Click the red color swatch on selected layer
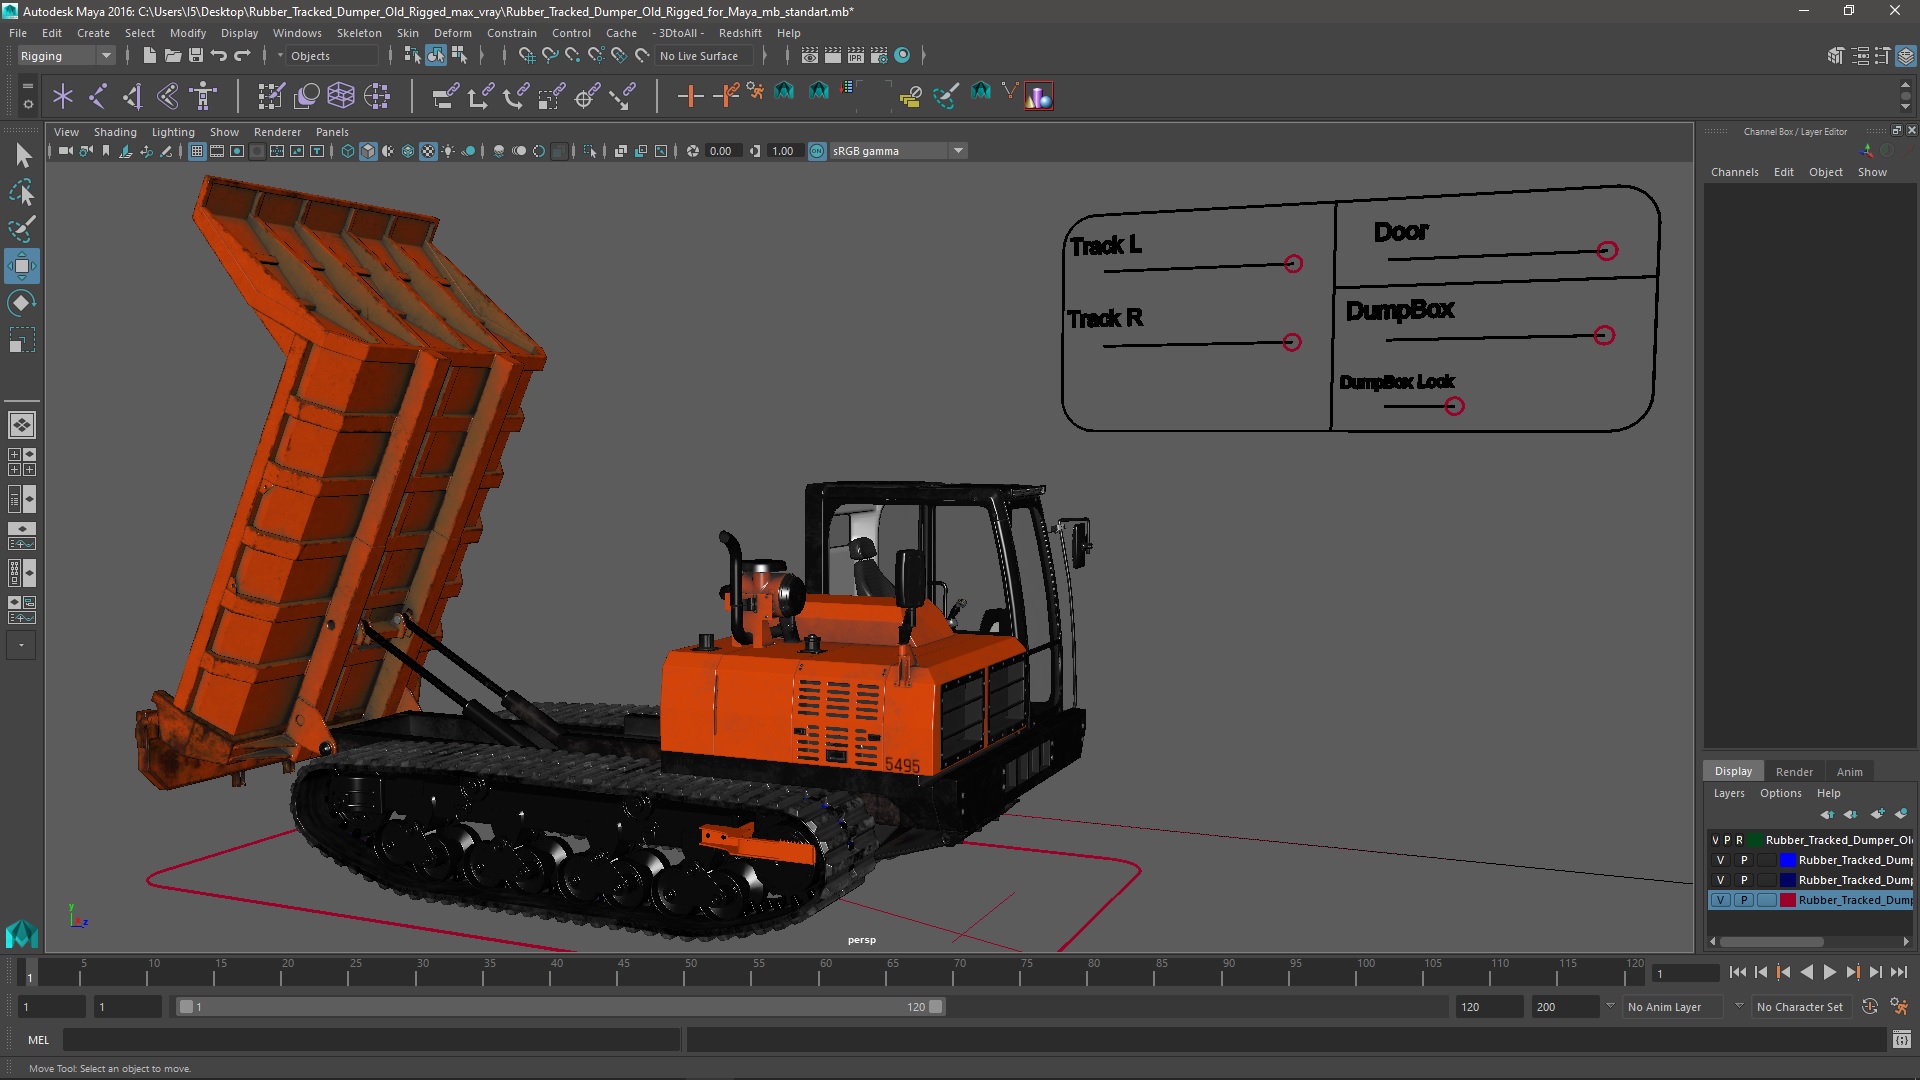 click(x=1787, y=900)
